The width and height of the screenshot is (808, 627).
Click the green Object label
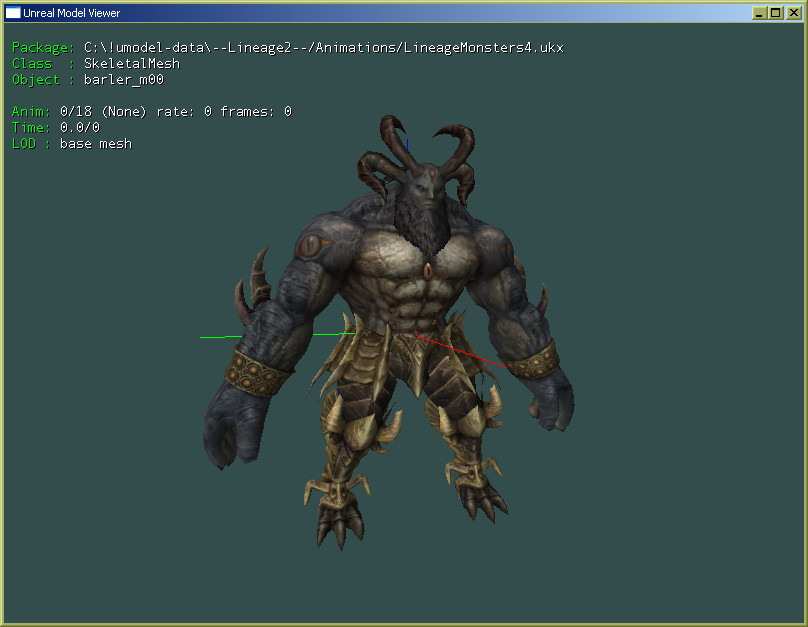tap(36, 80)
